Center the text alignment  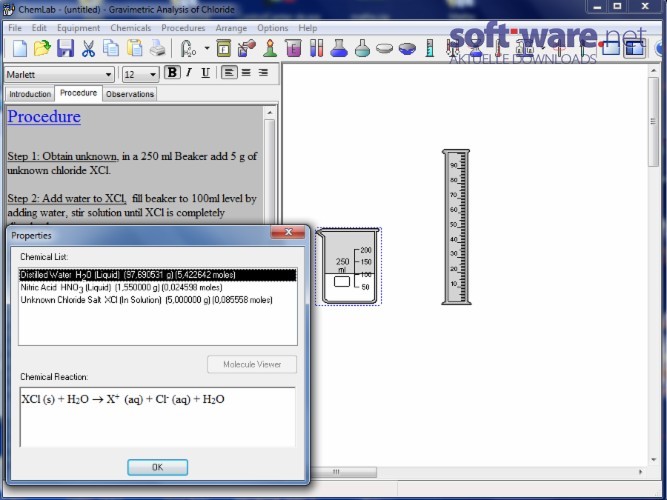point(246,73)
